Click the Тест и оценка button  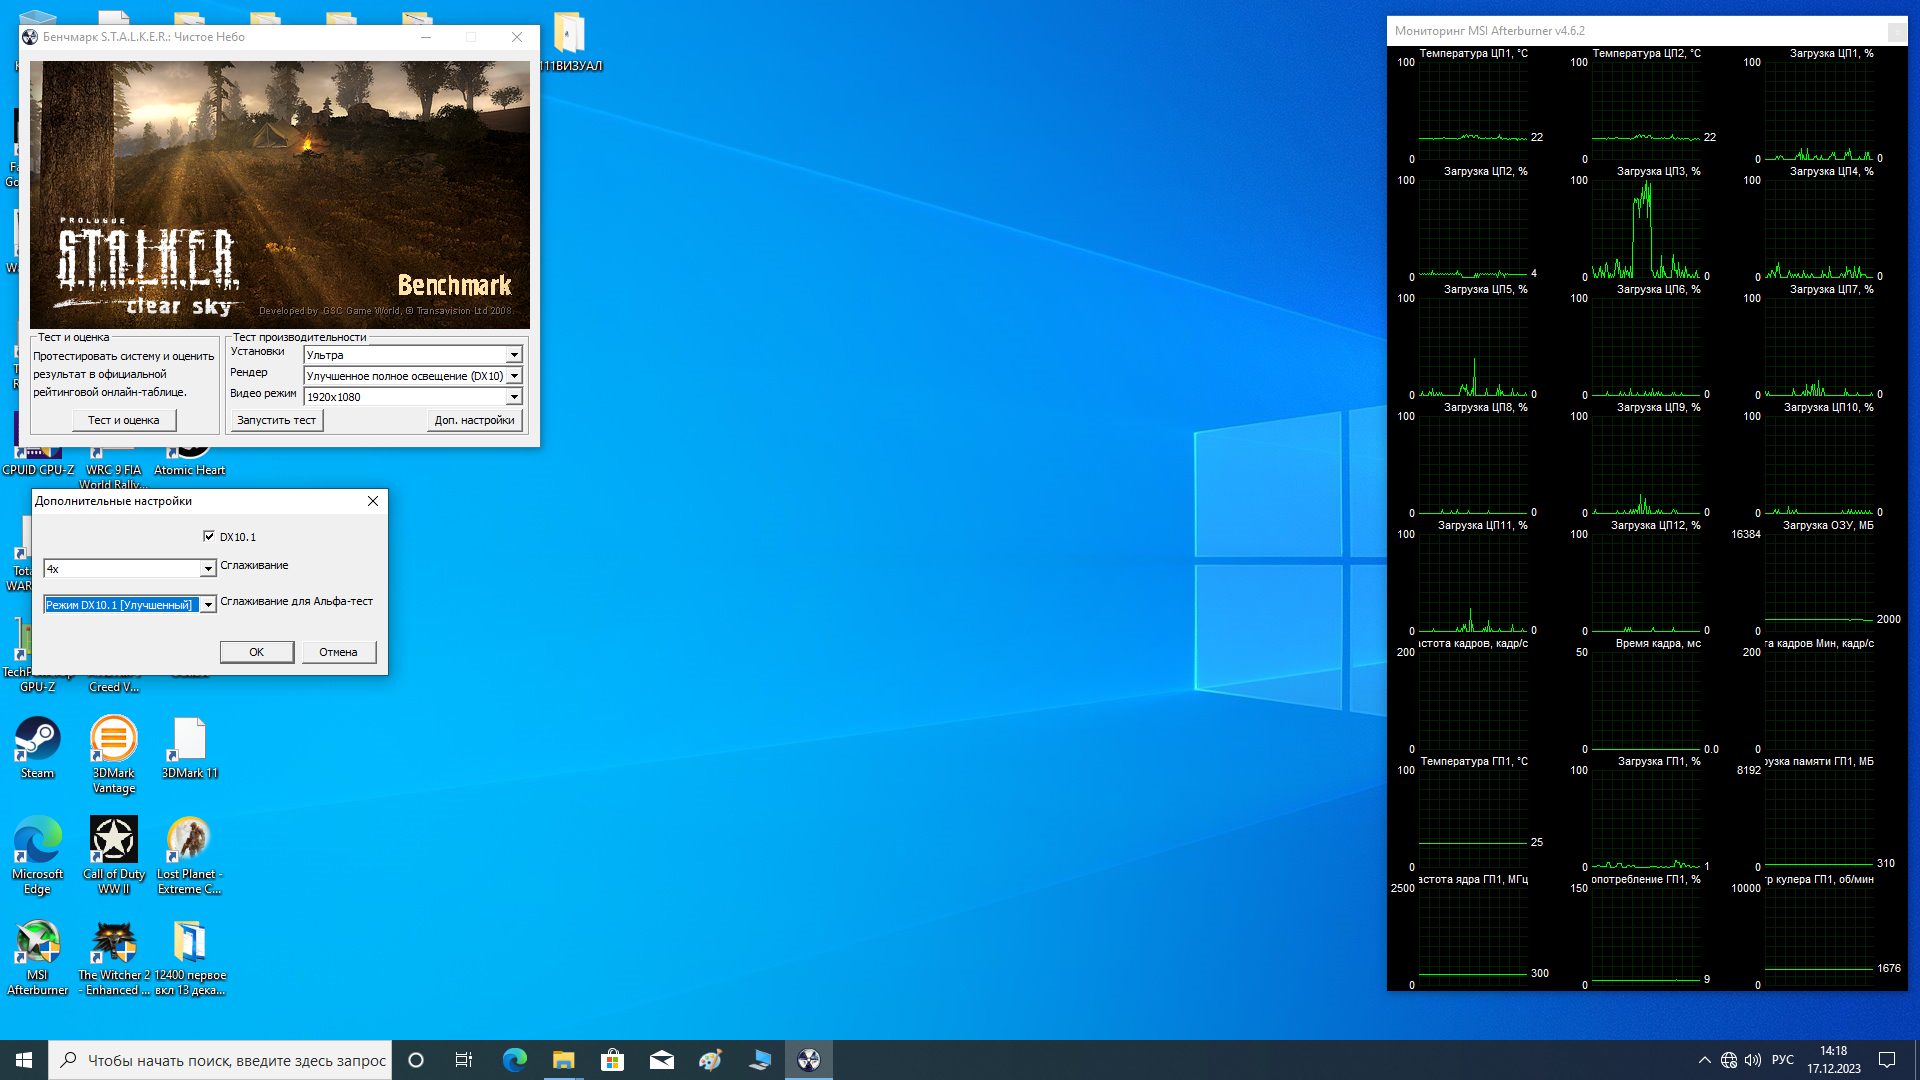coord(123,420)
